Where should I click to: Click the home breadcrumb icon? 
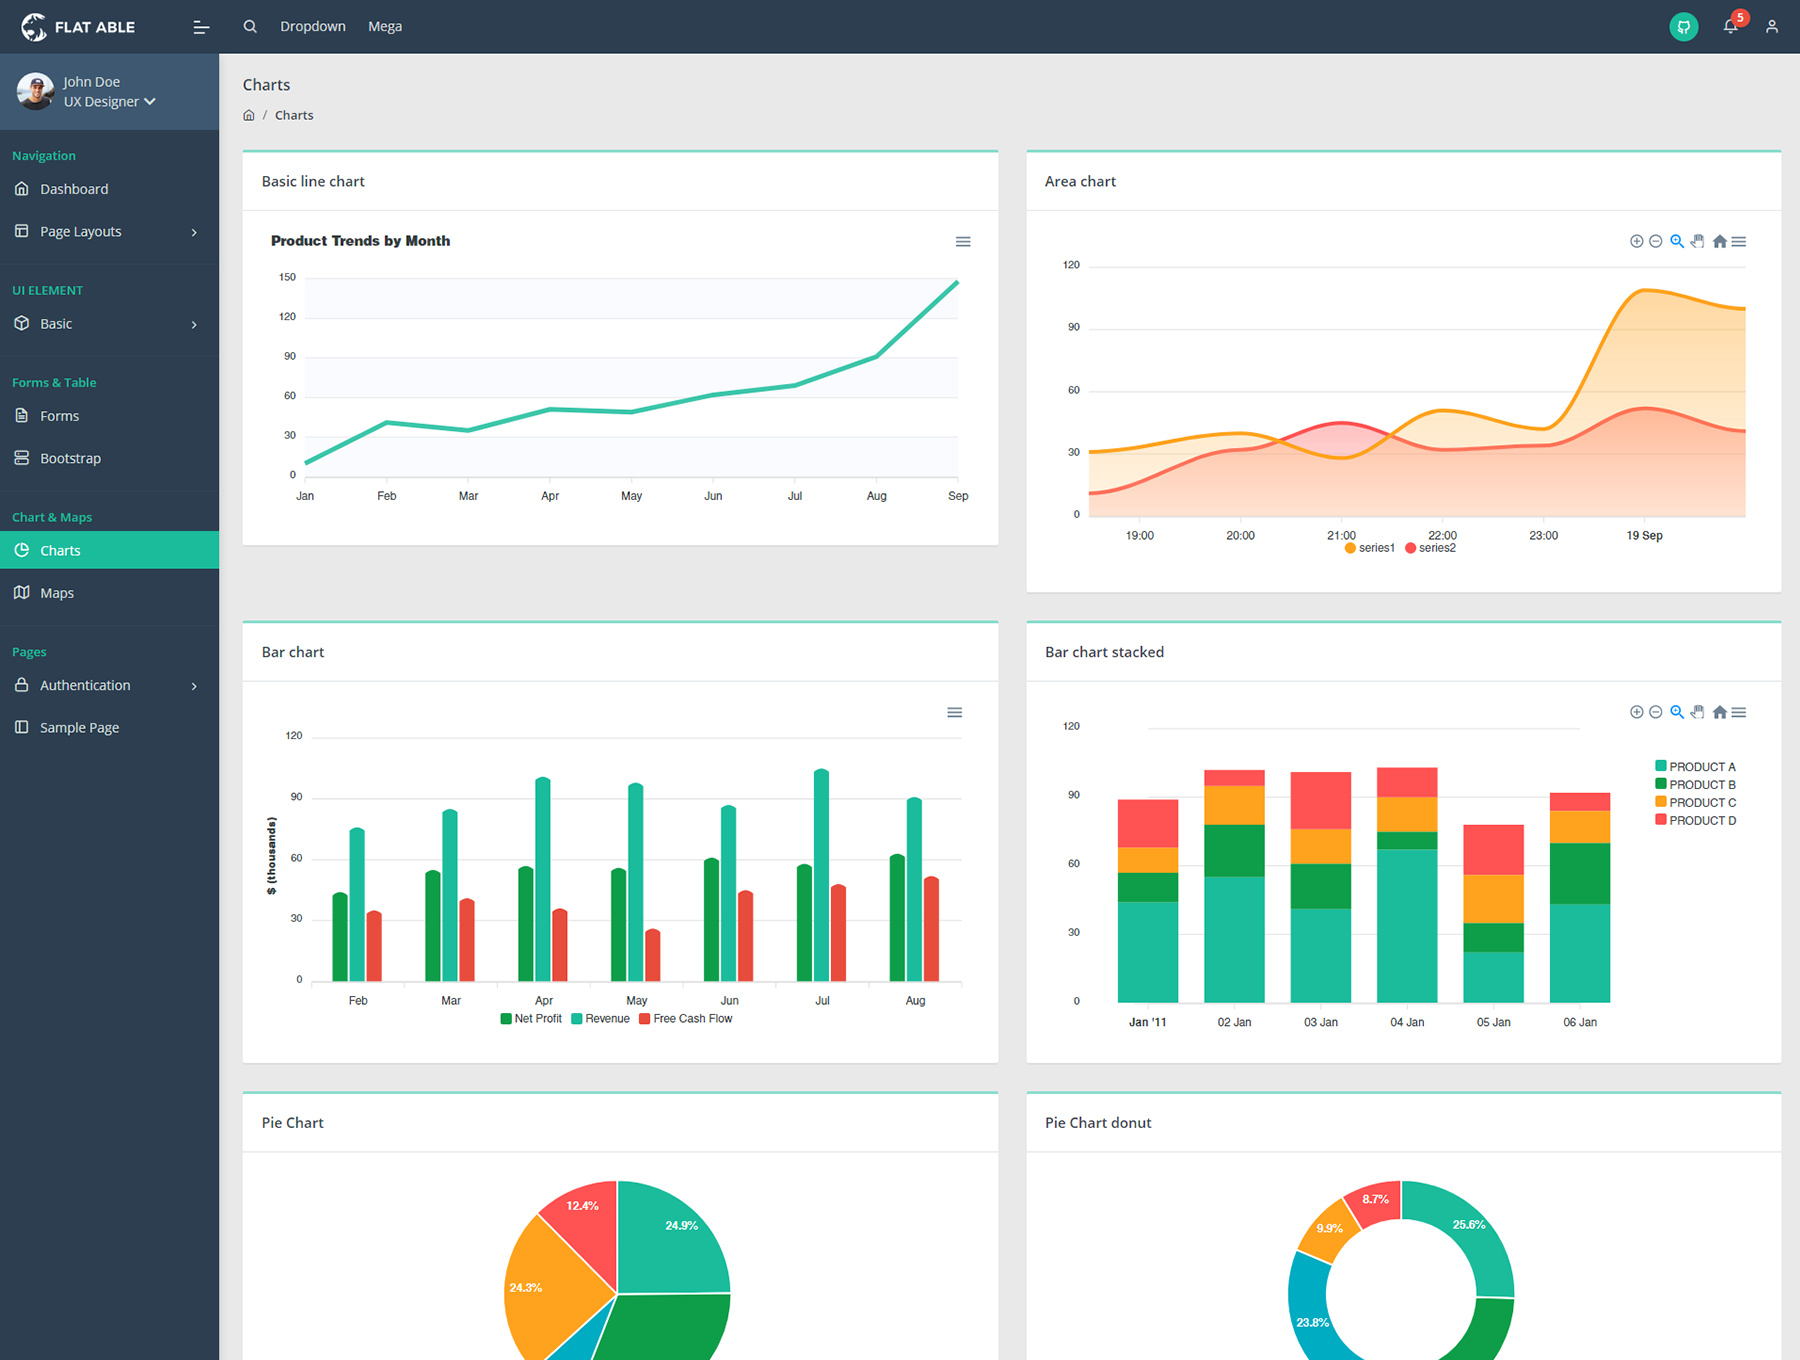(249, 116)
